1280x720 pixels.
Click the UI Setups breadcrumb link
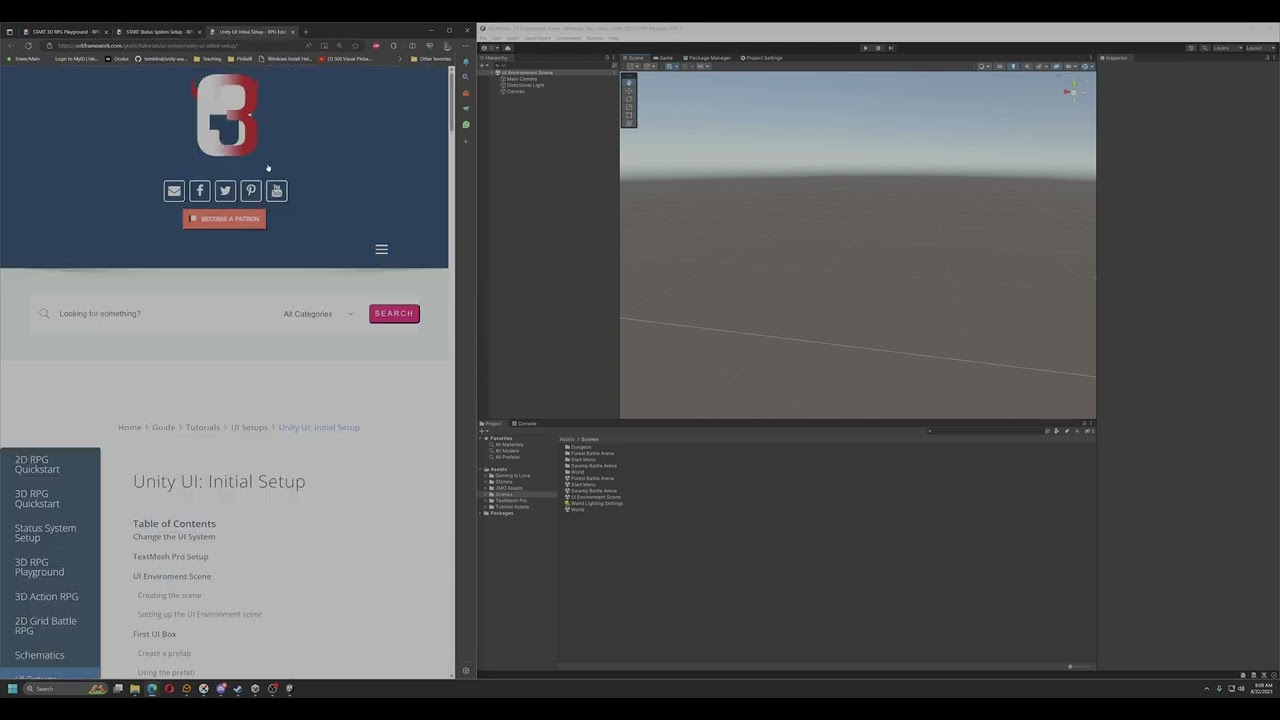point(249,428)
